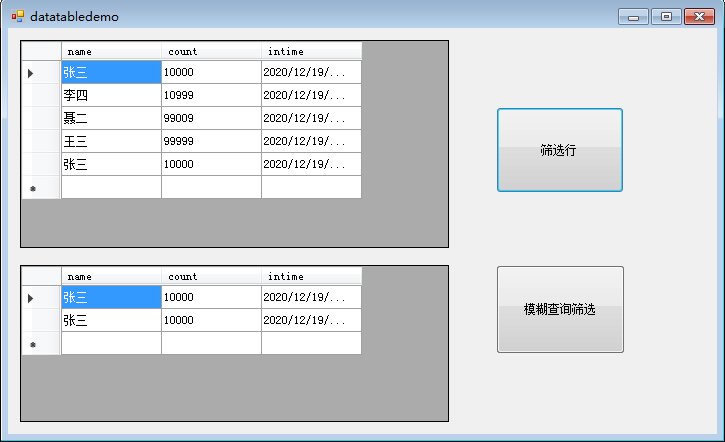Select the 10999 count cell
The height and width of the screenshot is (442, 725).
(211, 95)
